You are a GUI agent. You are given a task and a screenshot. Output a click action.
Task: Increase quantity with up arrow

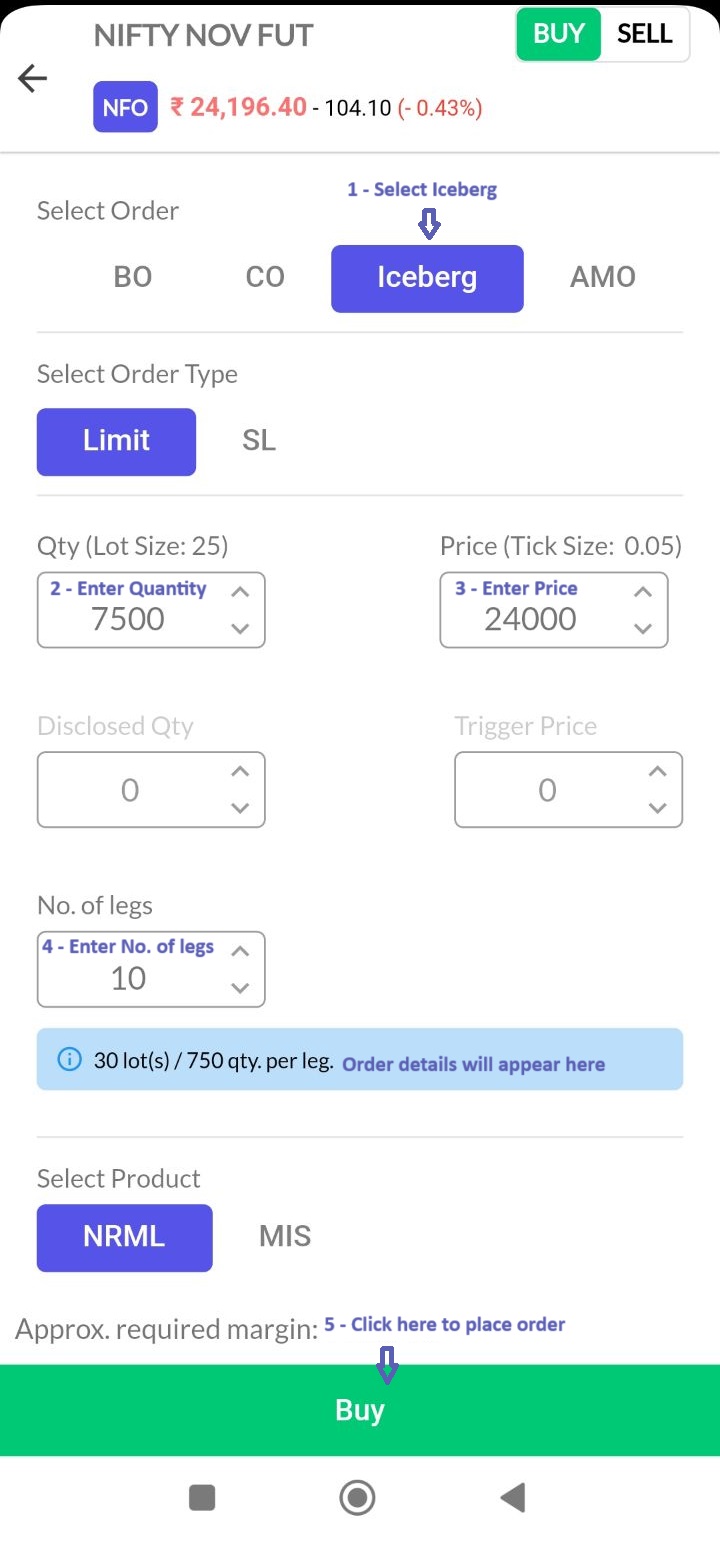[x=240, y=591]
